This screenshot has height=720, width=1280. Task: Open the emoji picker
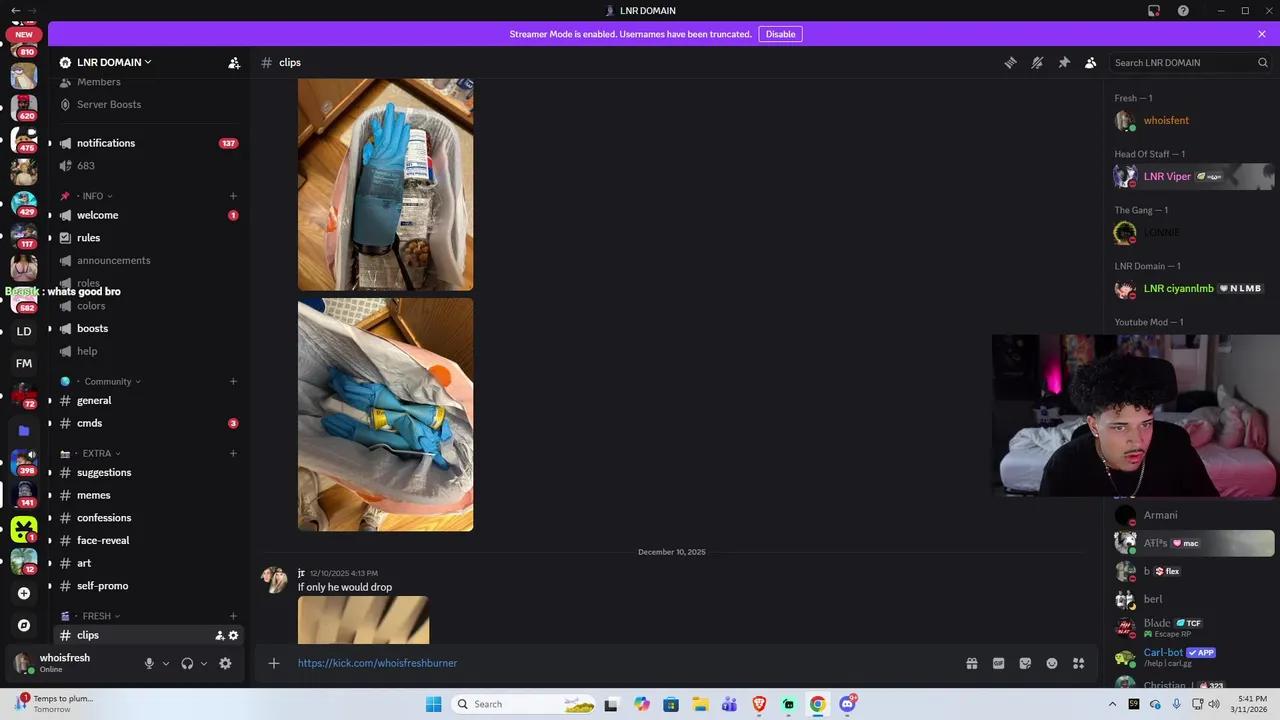[1051, 663]
